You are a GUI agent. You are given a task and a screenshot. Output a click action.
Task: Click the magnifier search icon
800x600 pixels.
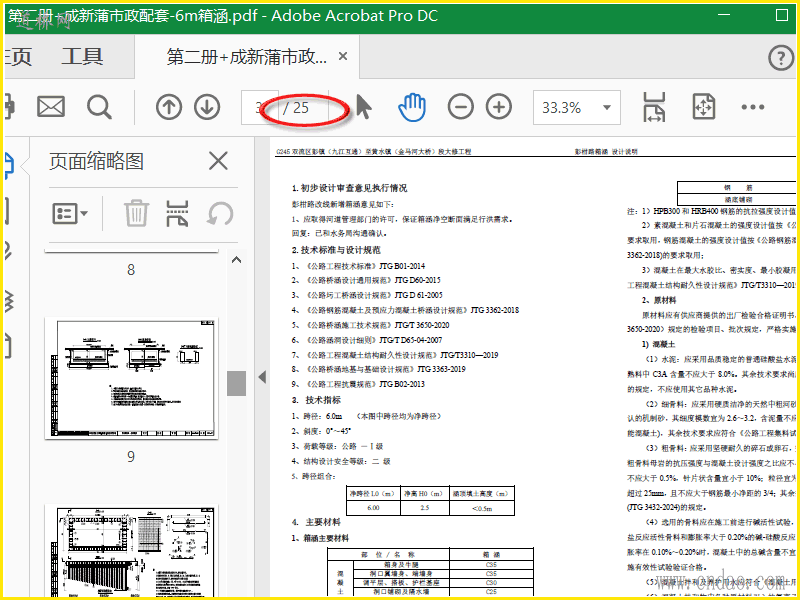coord(99,107)
